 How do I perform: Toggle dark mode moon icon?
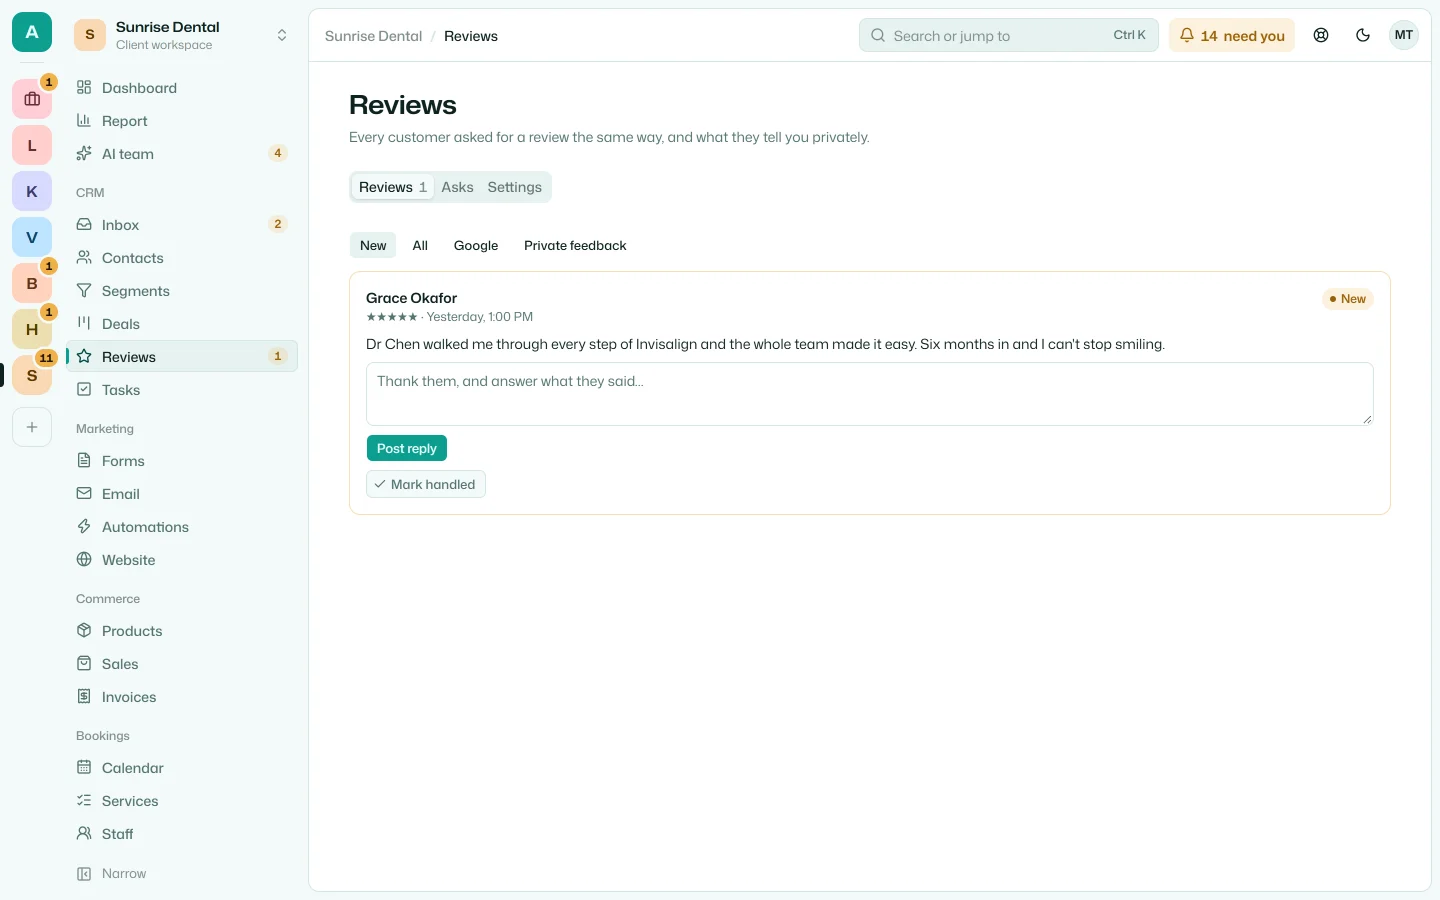pos(1363,35)
